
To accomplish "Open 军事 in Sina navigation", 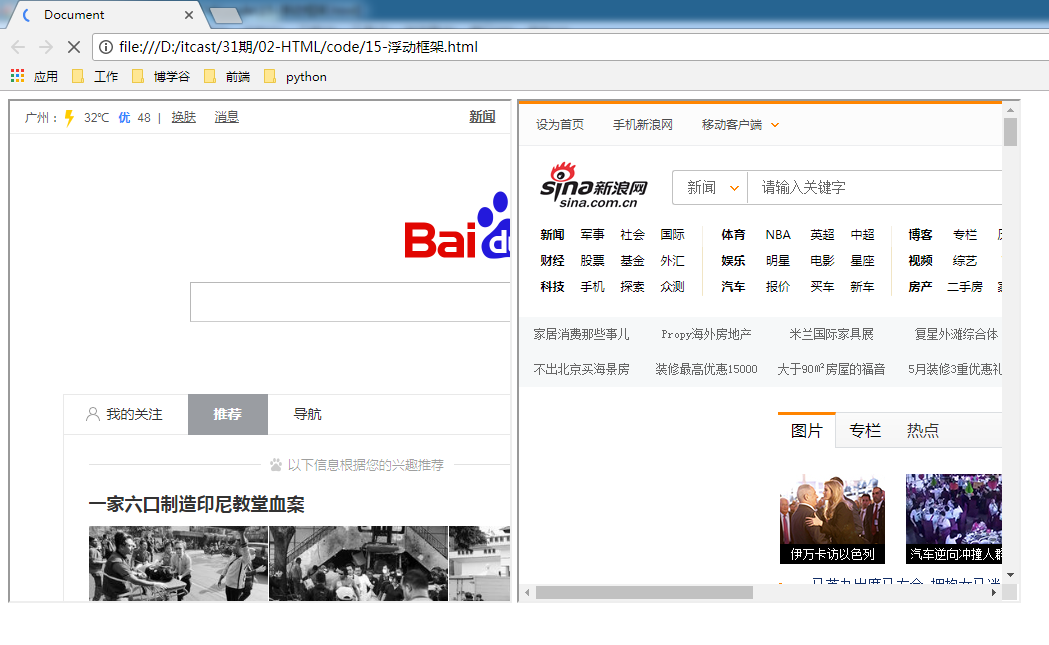I will pyautogui.click(x=592, y=235).
